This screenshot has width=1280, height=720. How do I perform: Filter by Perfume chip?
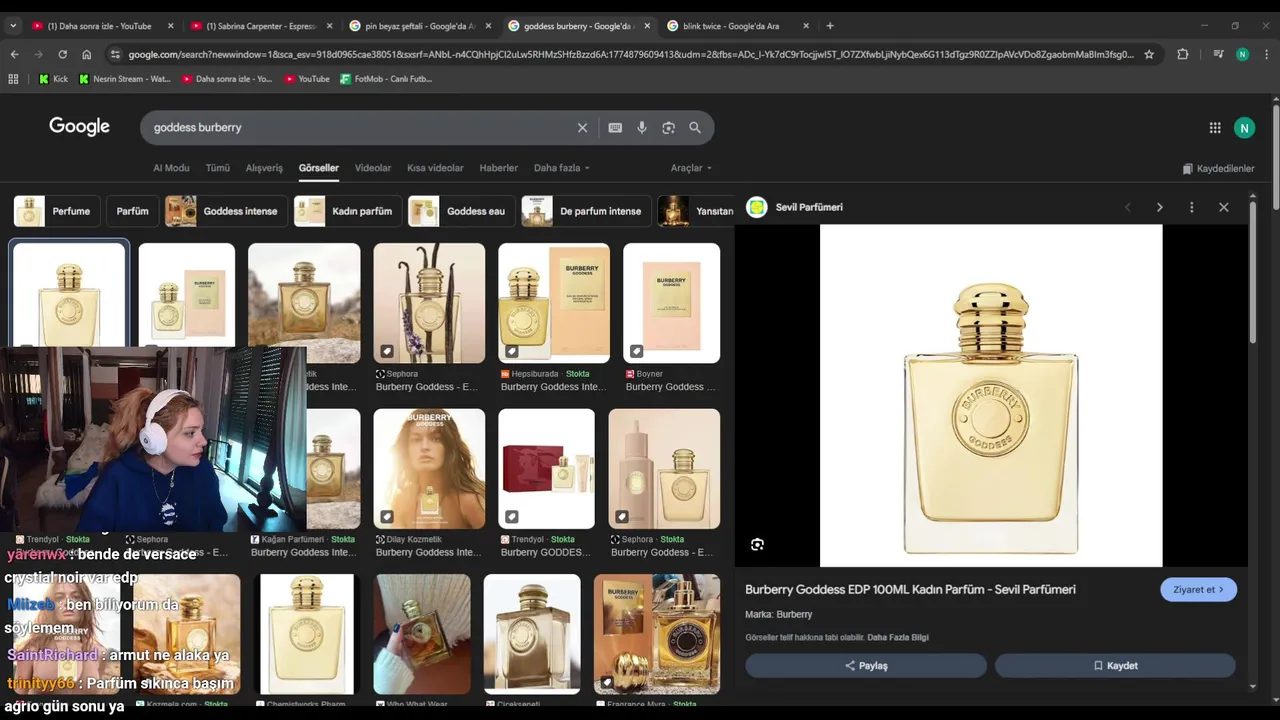[x=57, y=211]
